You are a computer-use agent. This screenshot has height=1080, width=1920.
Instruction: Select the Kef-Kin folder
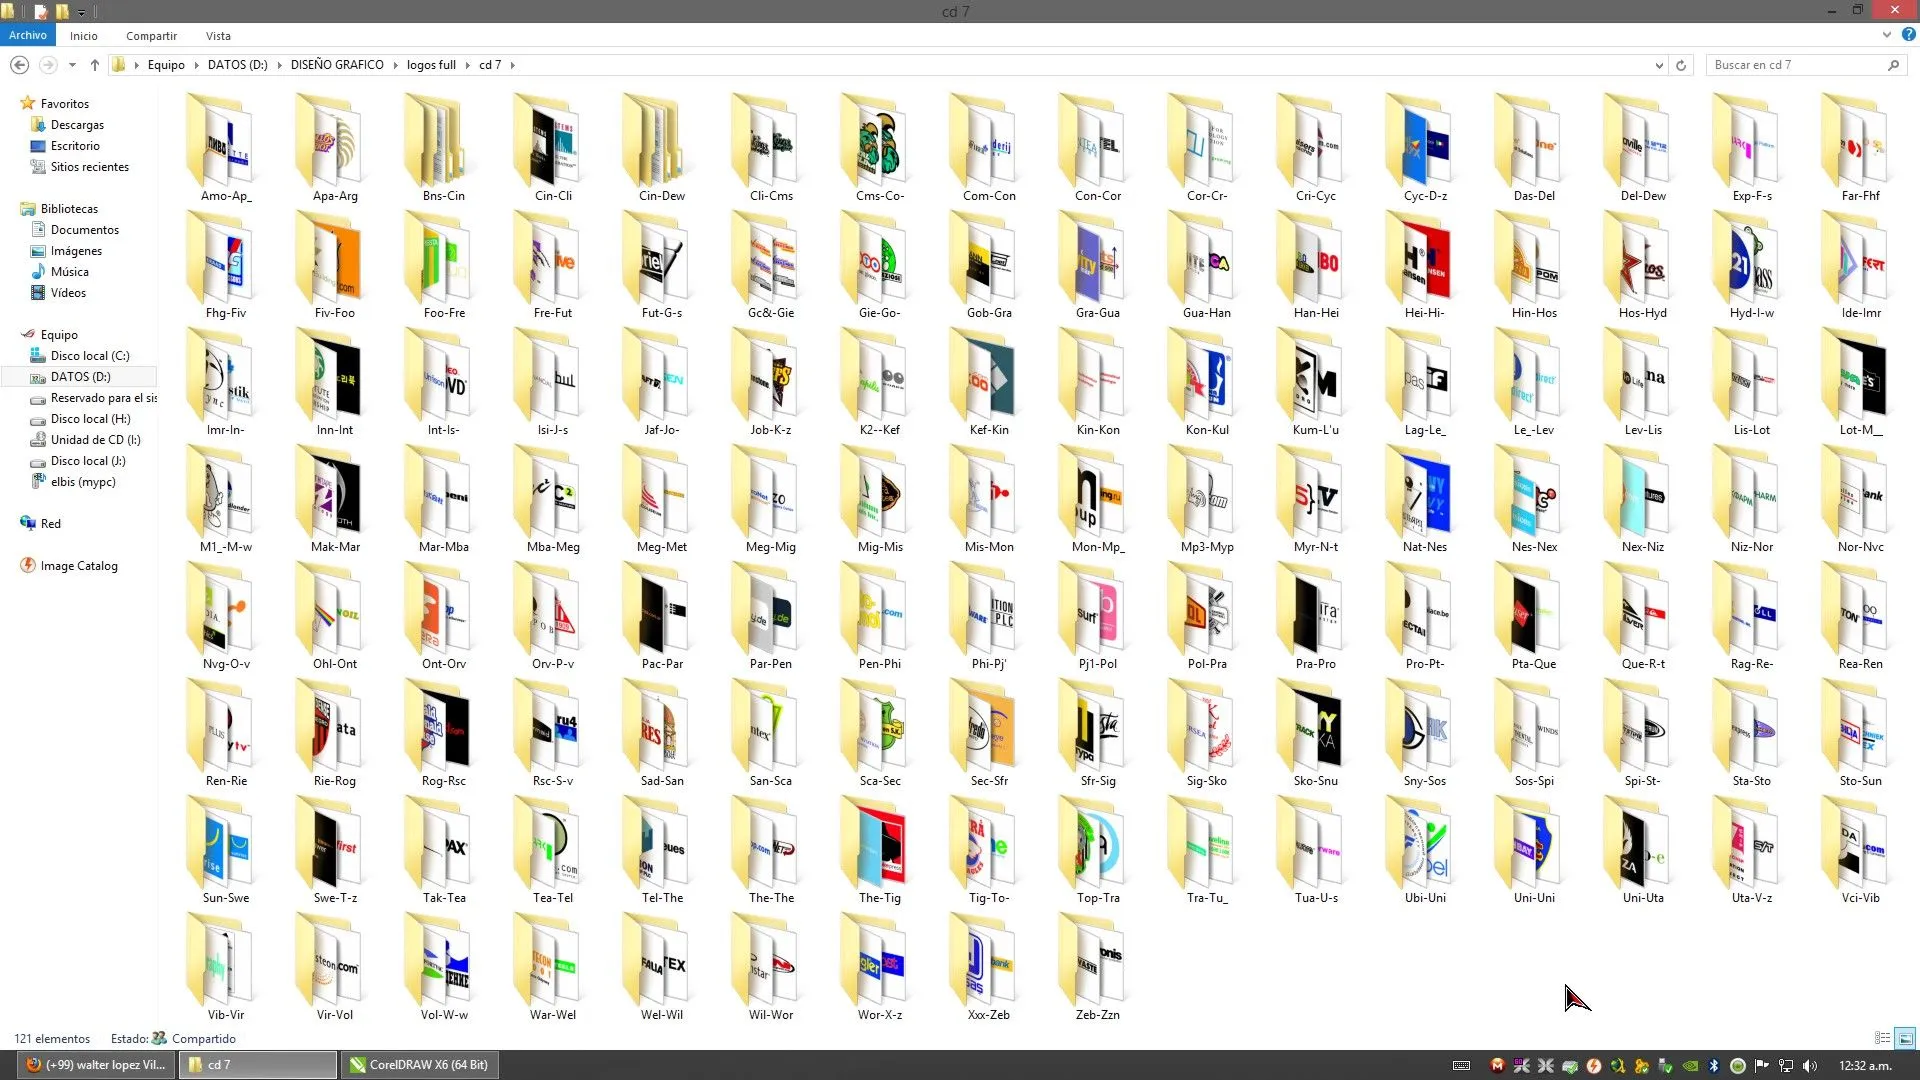click(989, 382)
